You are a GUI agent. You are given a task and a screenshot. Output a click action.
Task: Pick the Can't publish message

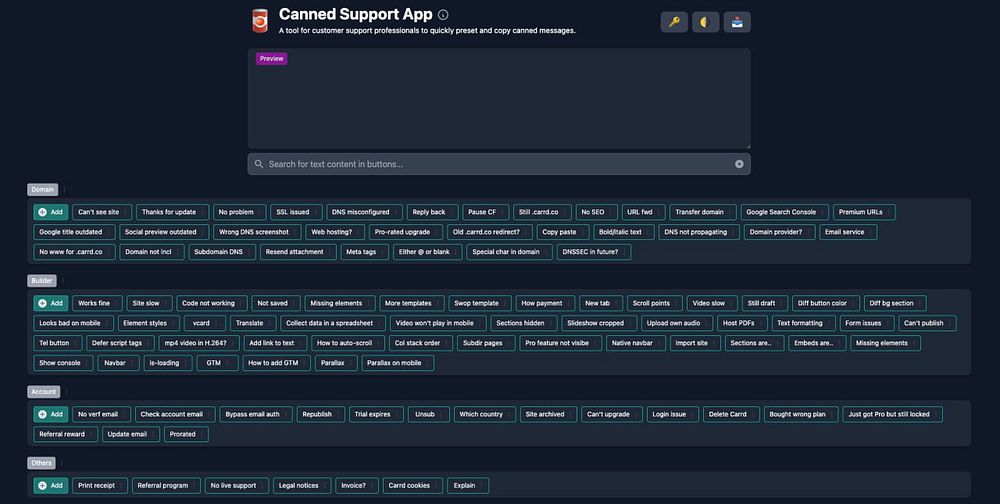[x=927, y=323]
